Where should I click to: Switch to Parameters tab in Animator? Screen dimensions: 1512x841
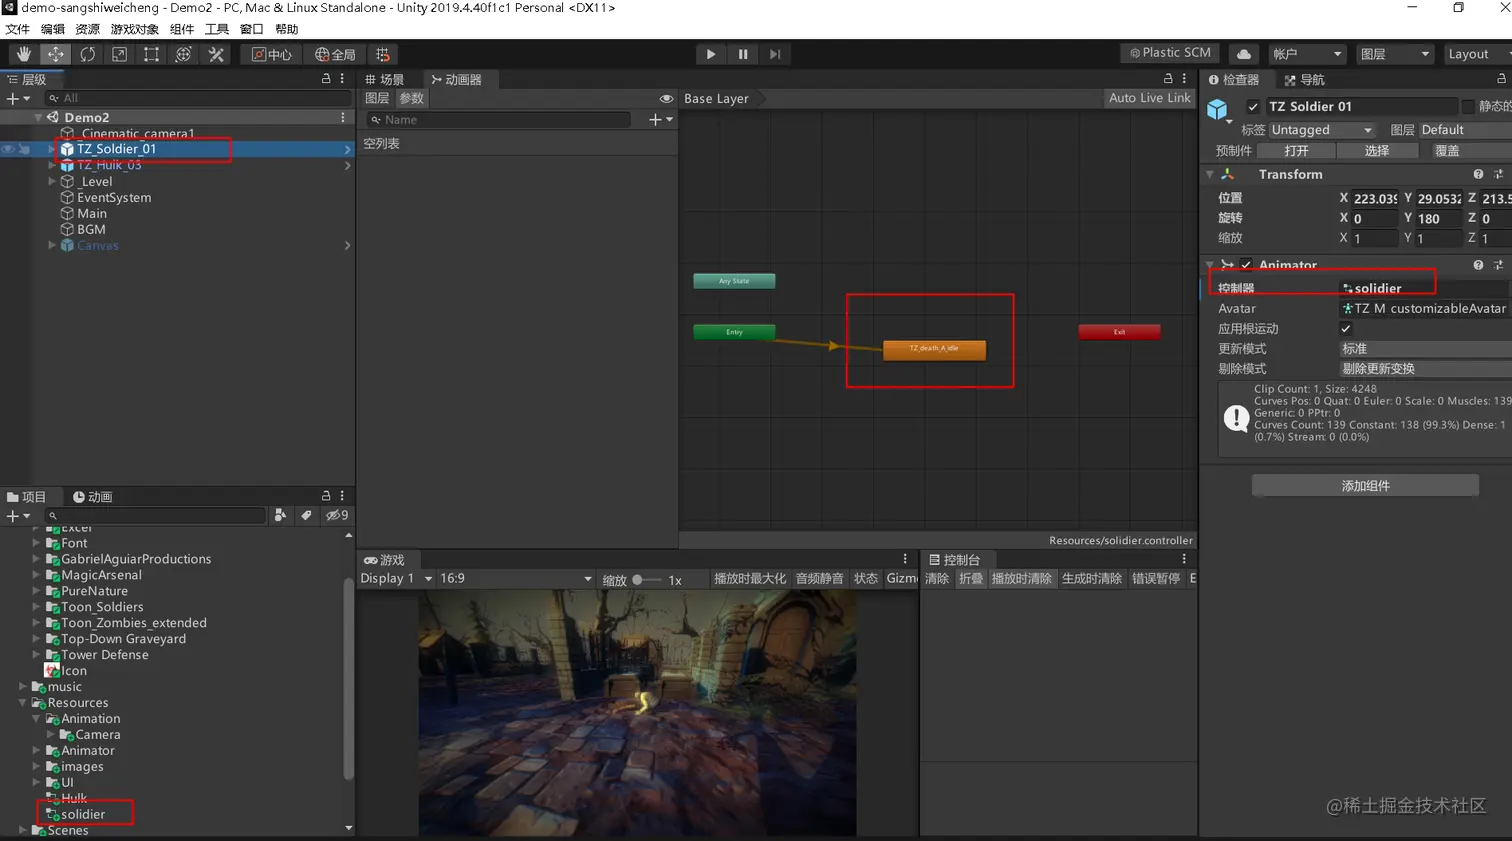[x=412, y=98]
